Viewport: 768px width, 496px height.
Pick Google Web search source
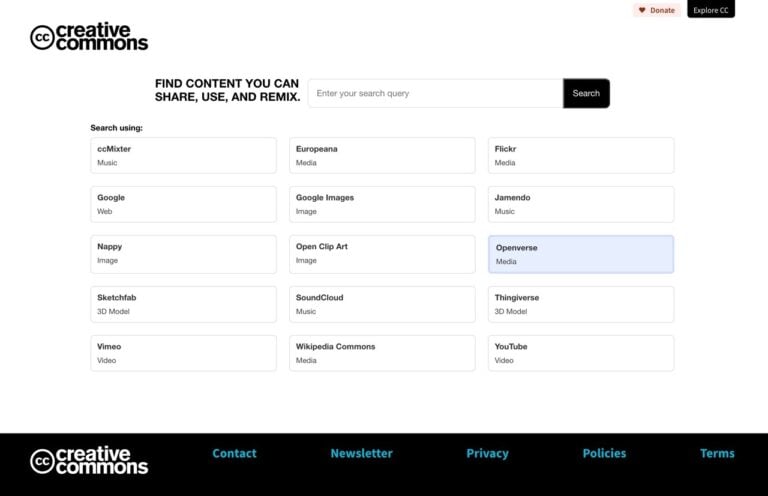pos(183,204)
